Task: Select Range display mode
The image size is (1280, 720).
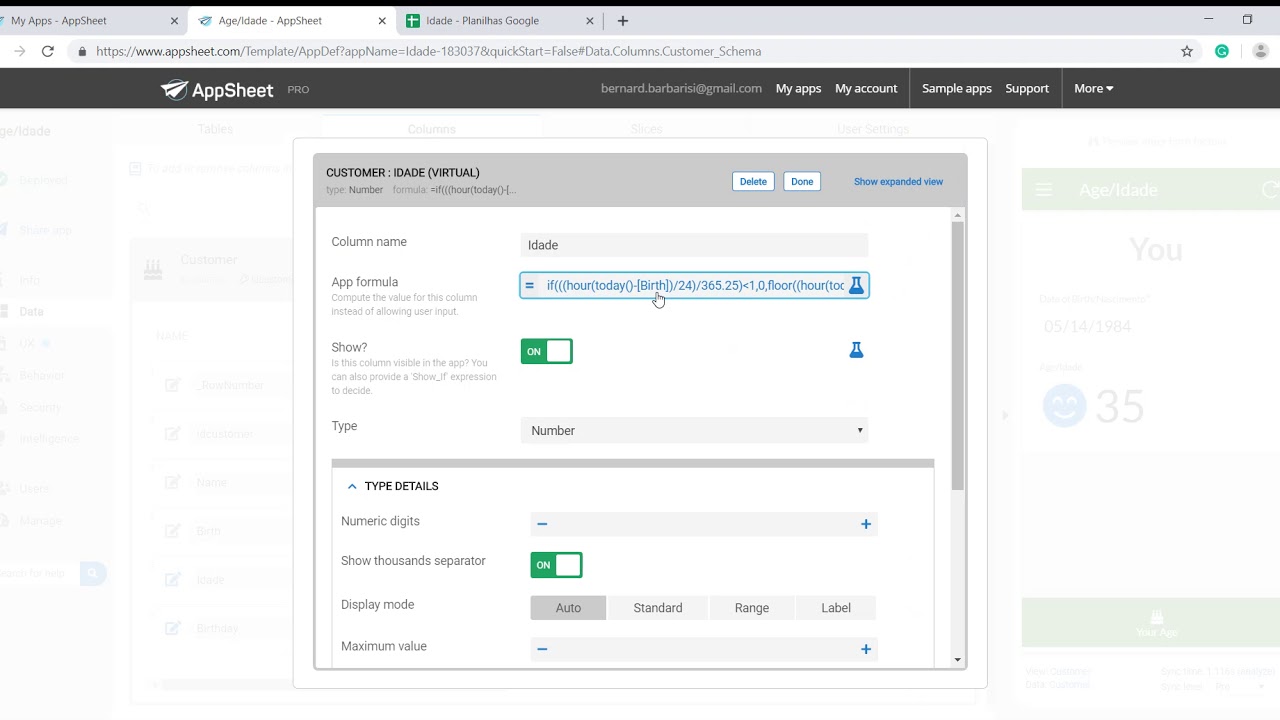Action: (x=752, y=608)
